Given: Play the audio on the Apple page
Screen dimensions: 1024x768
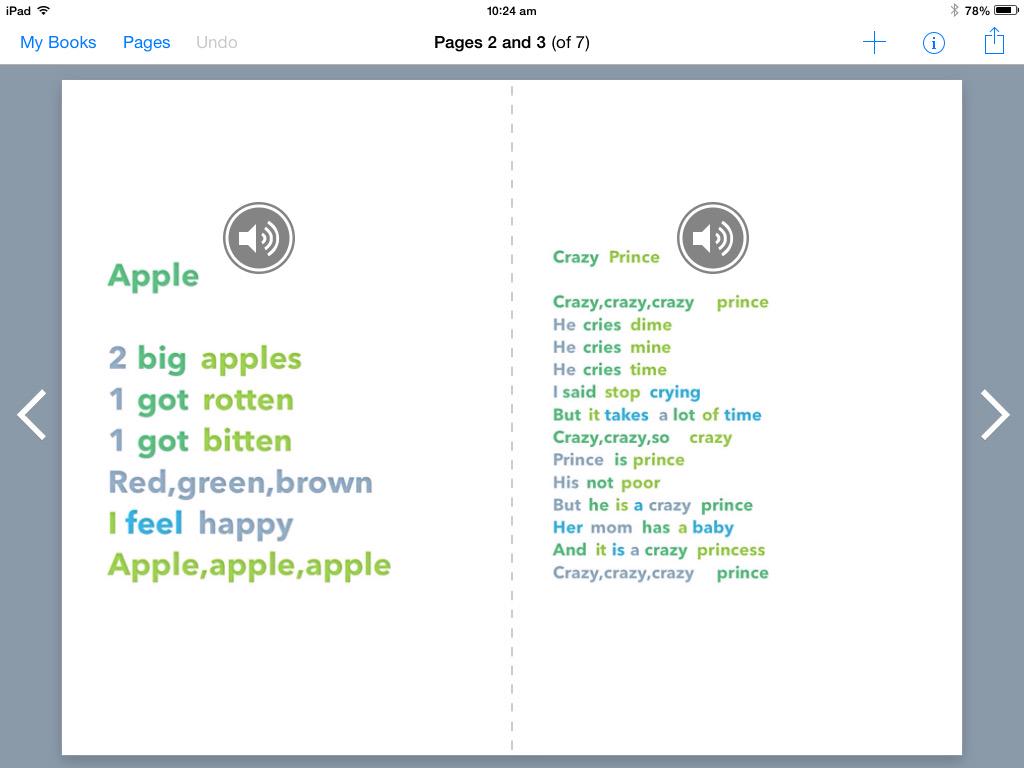Looking at the screenshot, I should (x=258, y=237).
